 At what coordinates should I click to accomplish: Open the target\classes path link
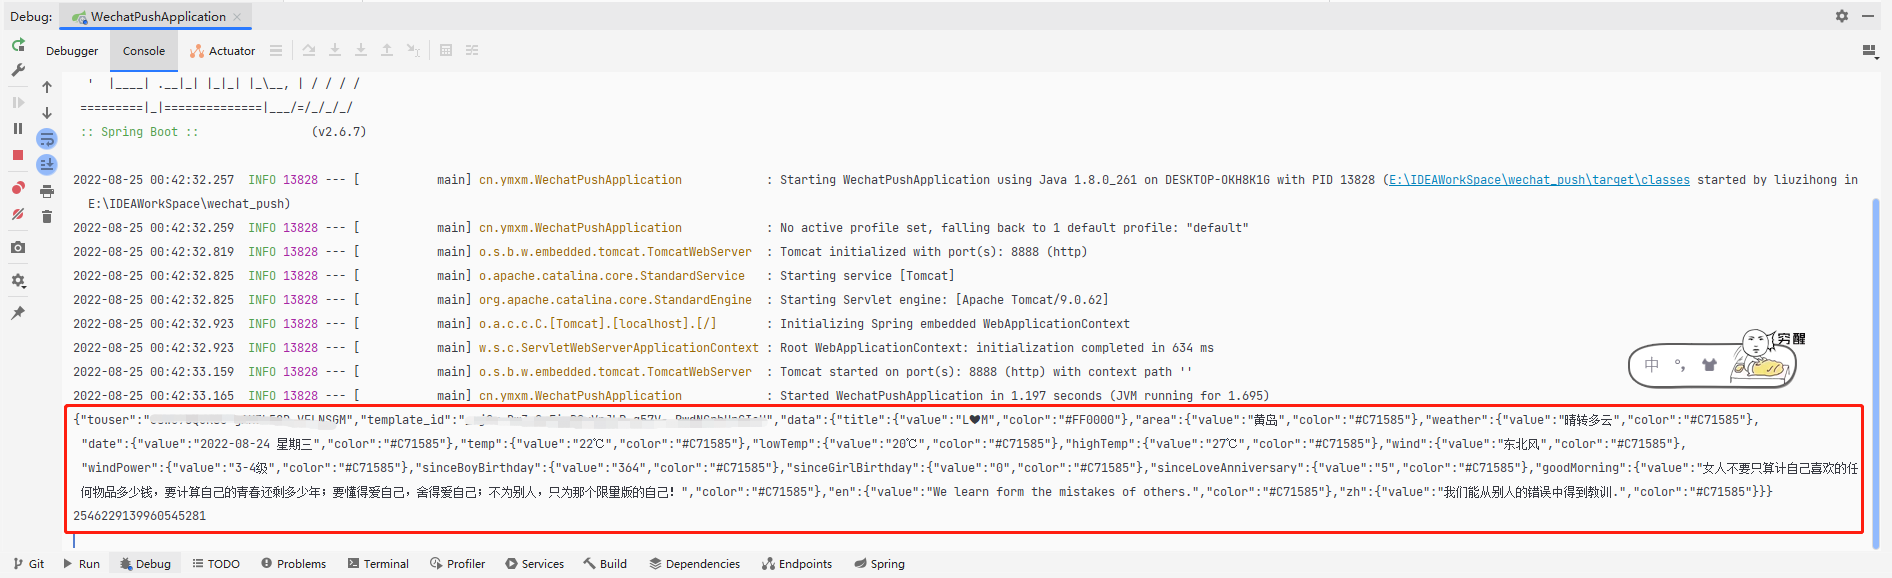coord(1539,180)
